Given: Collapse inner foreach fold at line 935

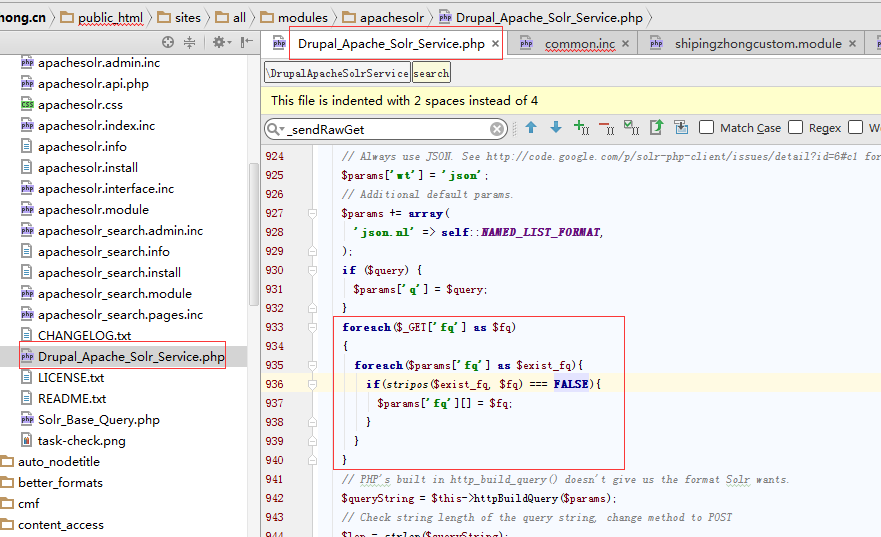Looking at the screenshot, I should click(312, 365).
